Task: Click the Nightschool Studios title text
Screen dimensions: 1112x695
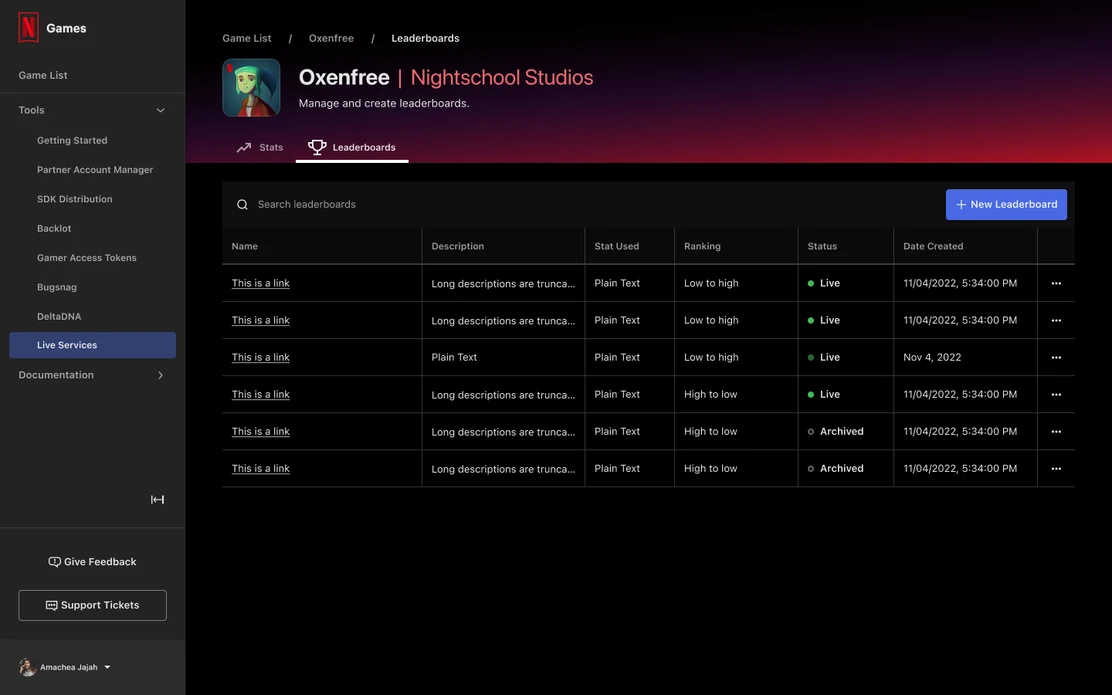Action: coord(501,77)
